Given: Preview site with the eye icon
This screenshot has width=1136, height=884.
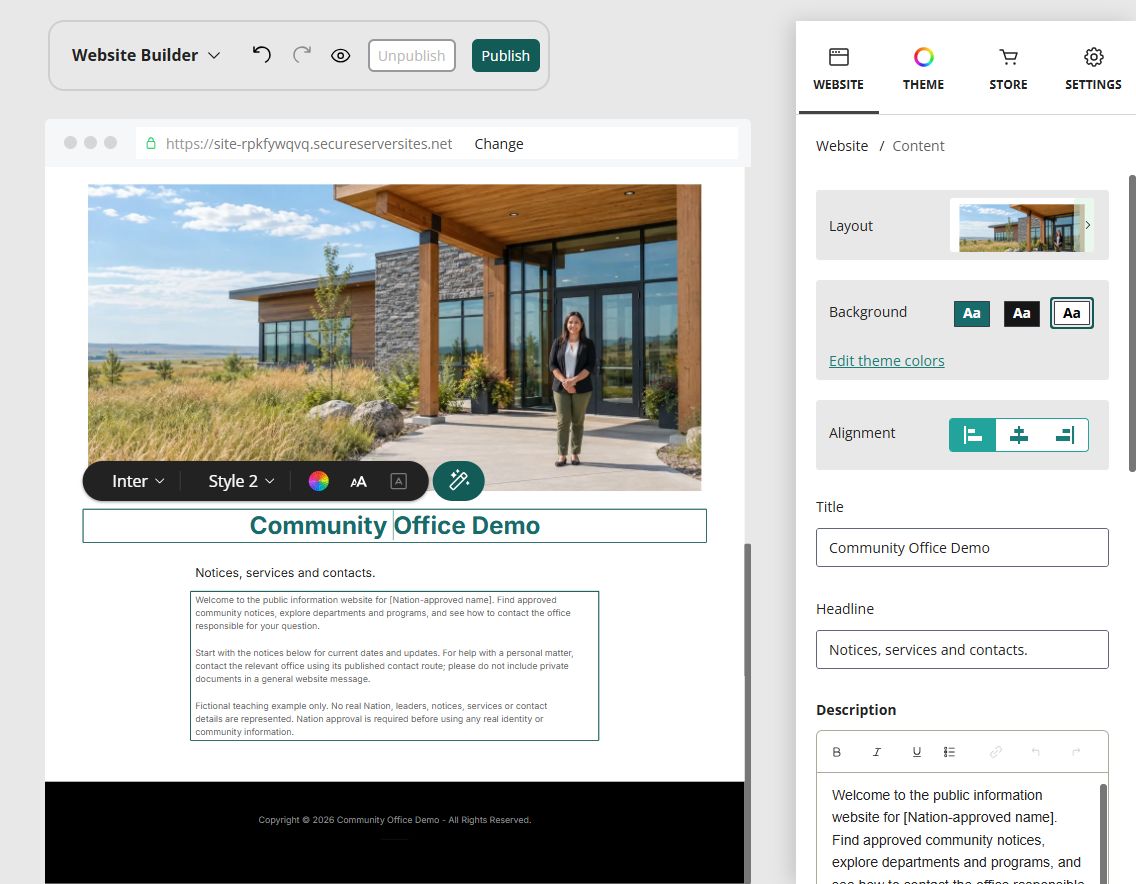Looking at the screenshot, I should click(341, 56).
